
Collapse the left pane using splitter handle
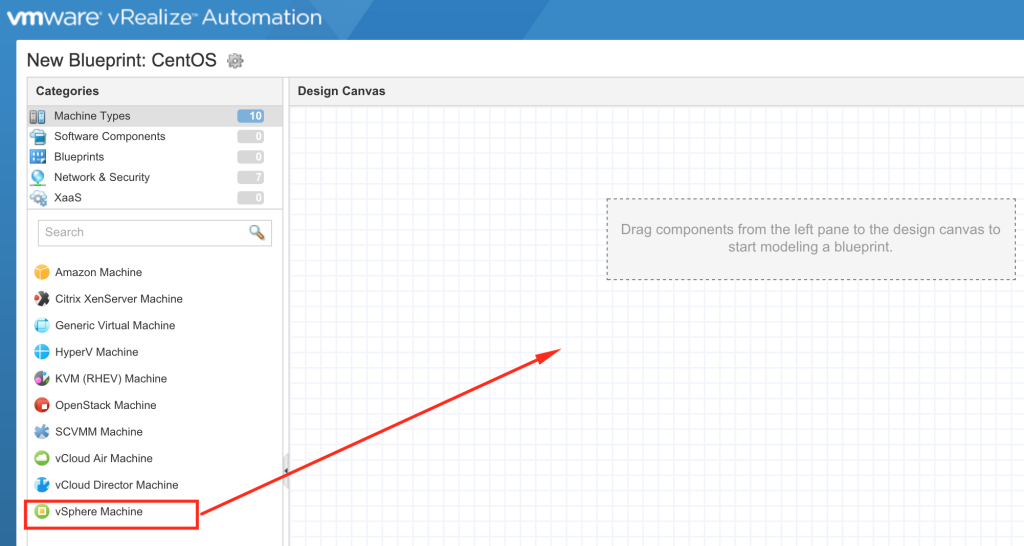[285, 470]
